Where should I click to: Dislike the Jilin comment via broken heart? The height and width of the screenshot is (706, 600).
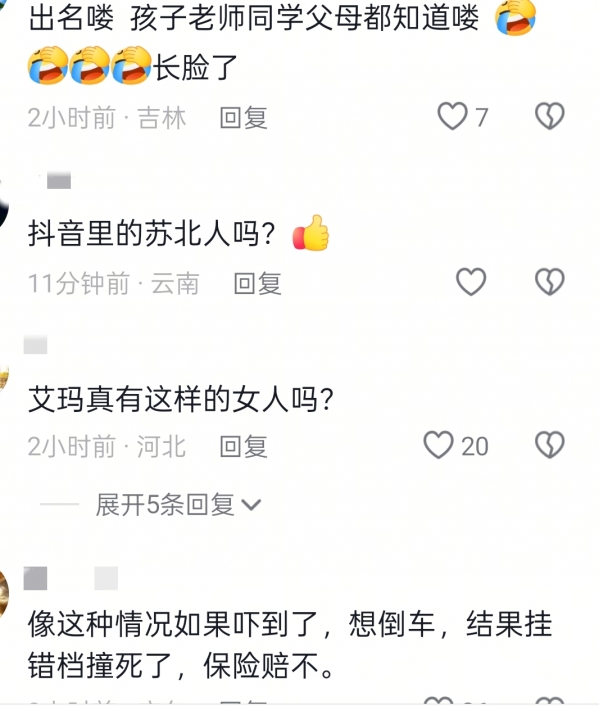tap(550, 116)
